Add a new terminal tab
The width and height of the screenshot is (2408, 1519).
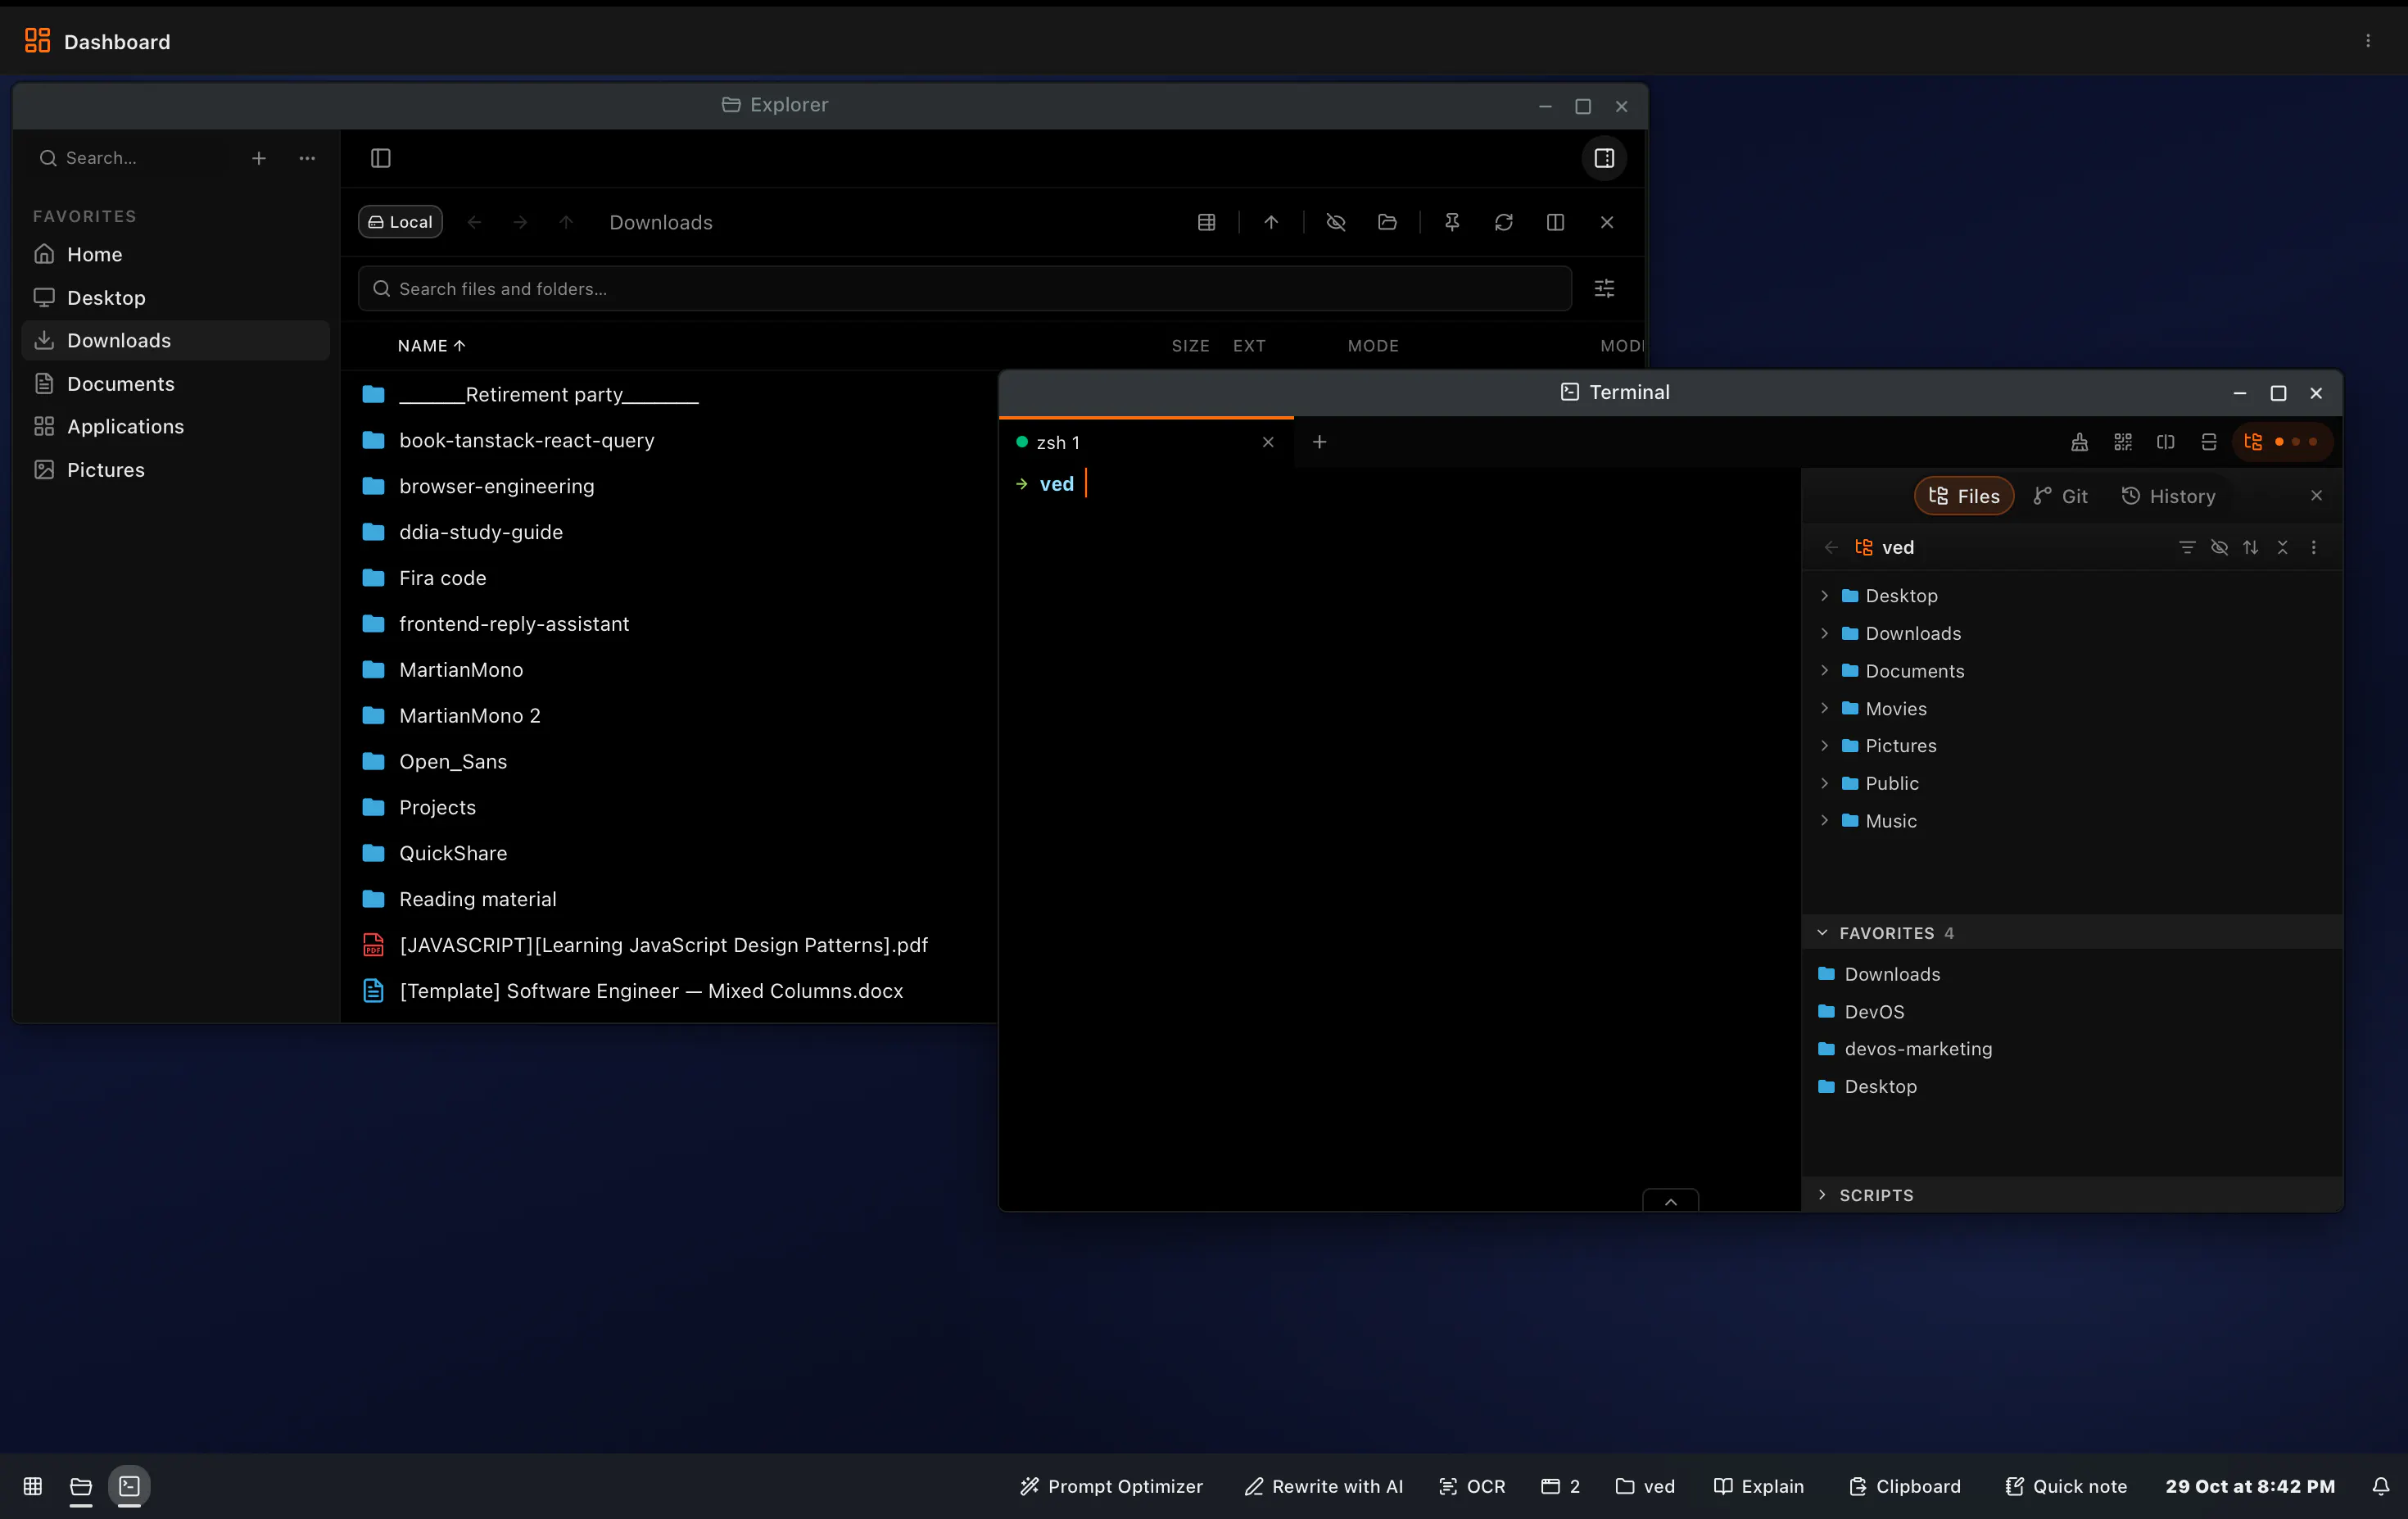coord(1319,442)
